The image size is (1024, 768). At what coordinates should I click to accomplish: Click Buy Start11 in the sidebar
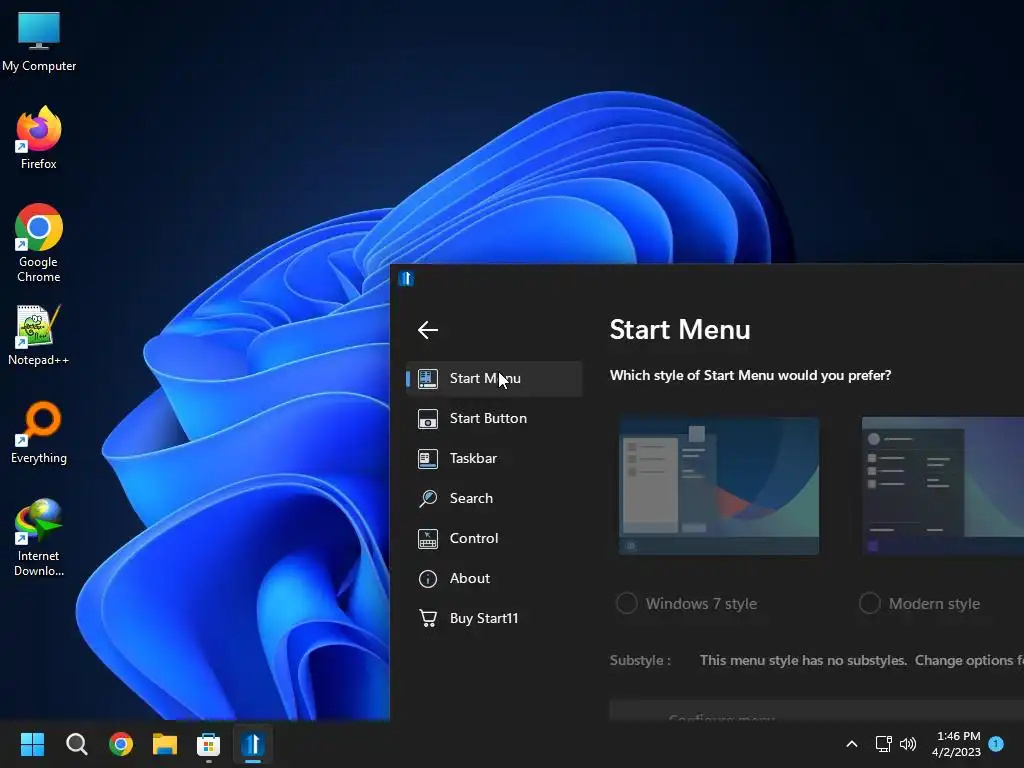click(494, 618)
